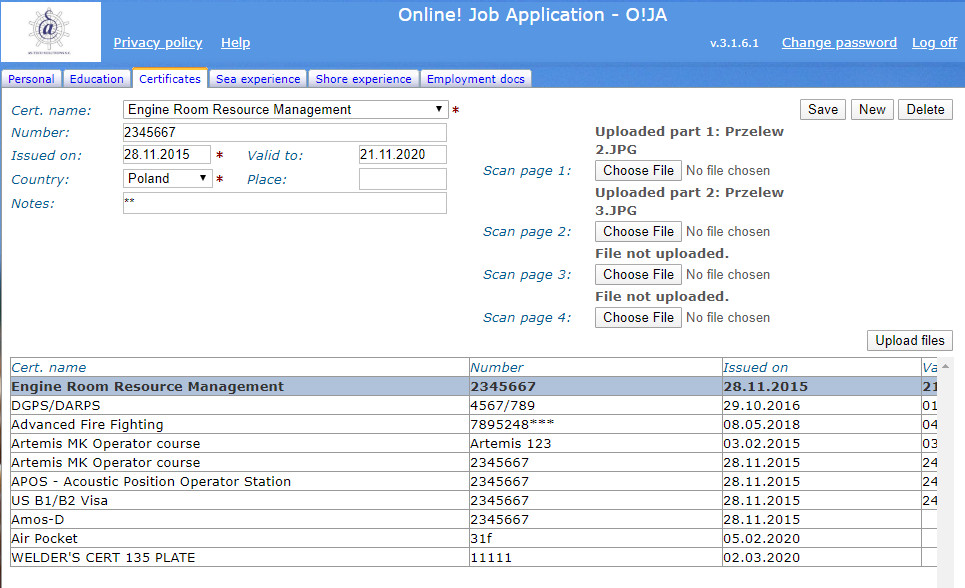
Task: Click the empty Place input field
Action: pos(402,179)
